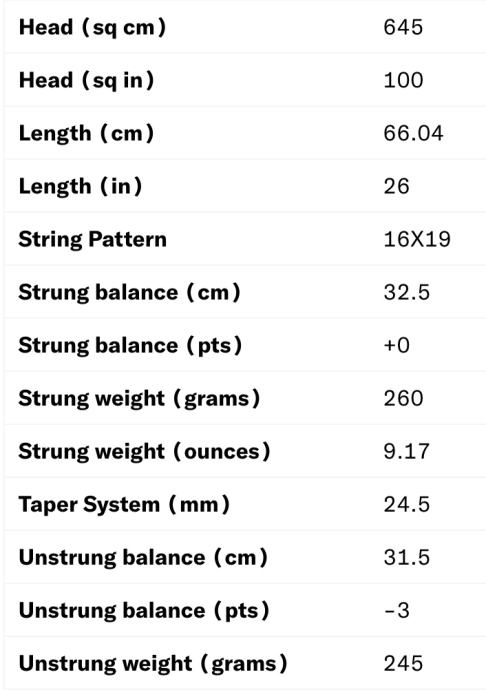The height and width of the screenshot is (690, 486).
Task: Select the 31.5 unstrung balance value
Action: (407, 558)
